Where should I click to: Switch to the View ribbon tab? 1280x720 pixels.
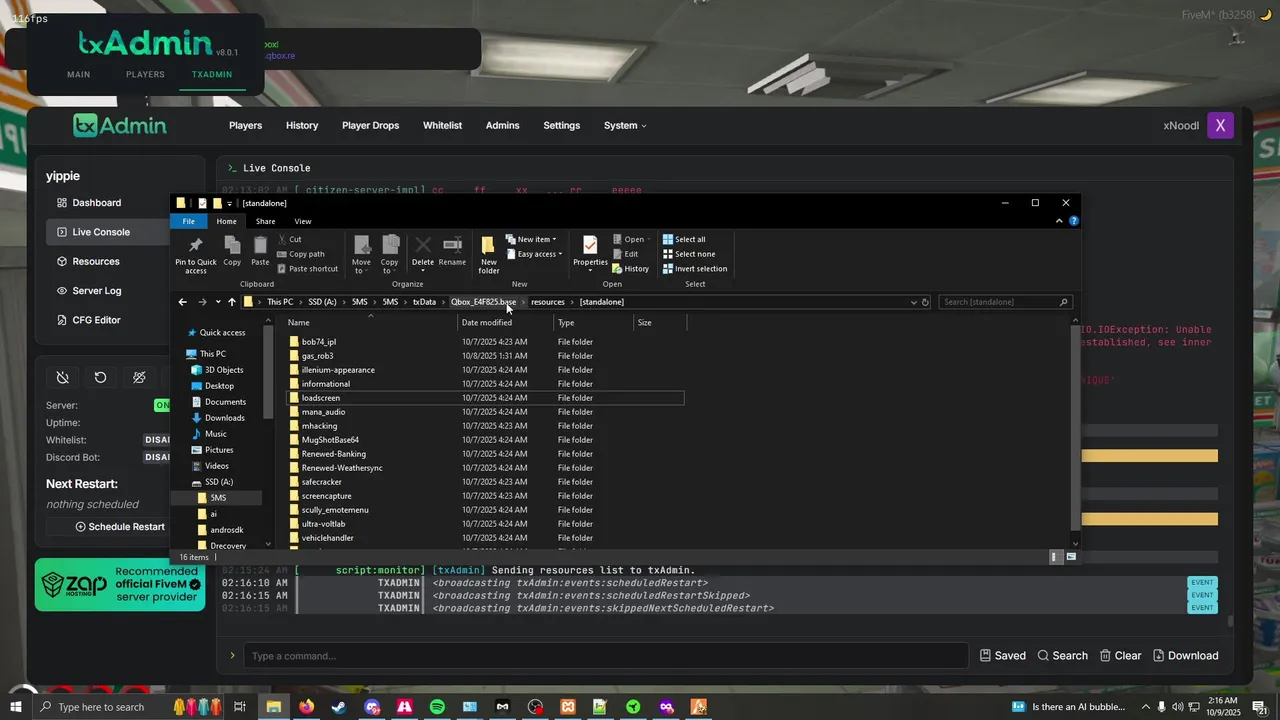point(303,221)
